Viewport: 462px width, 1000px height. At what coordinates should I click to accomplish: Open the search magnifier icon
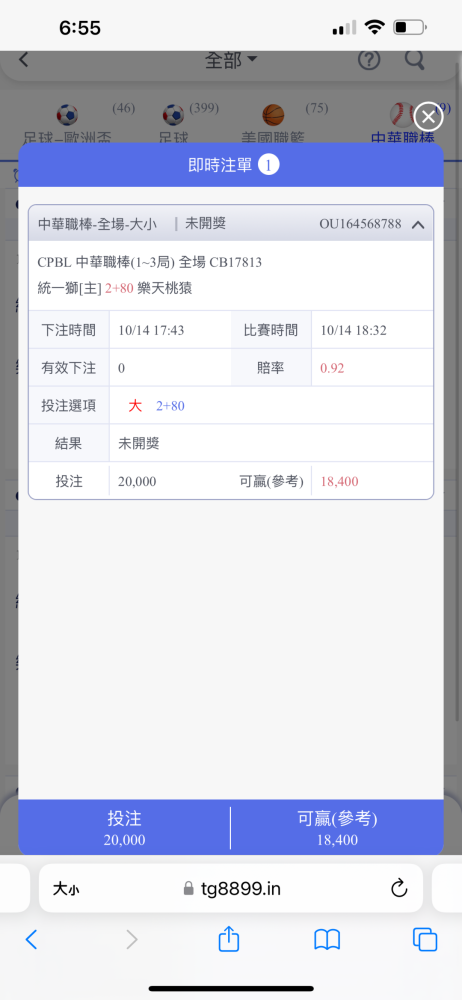[x=415, y=61]
